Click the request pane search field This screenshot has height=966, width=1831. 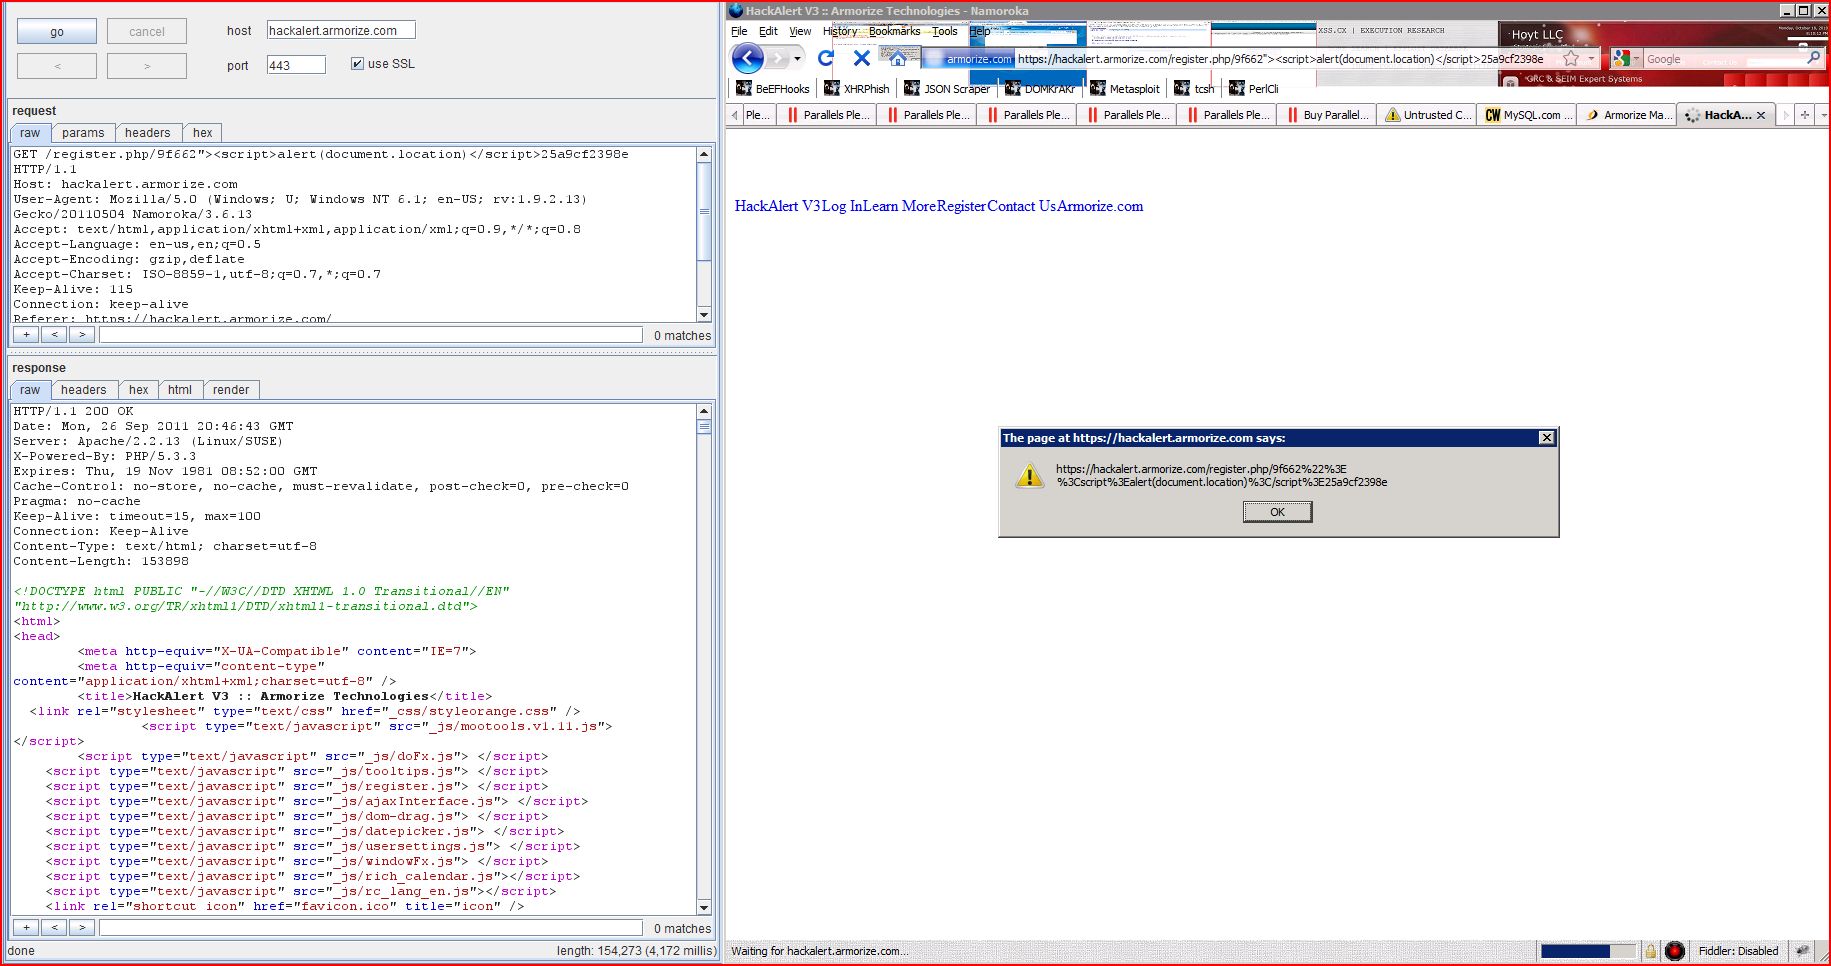click(371, 335)
